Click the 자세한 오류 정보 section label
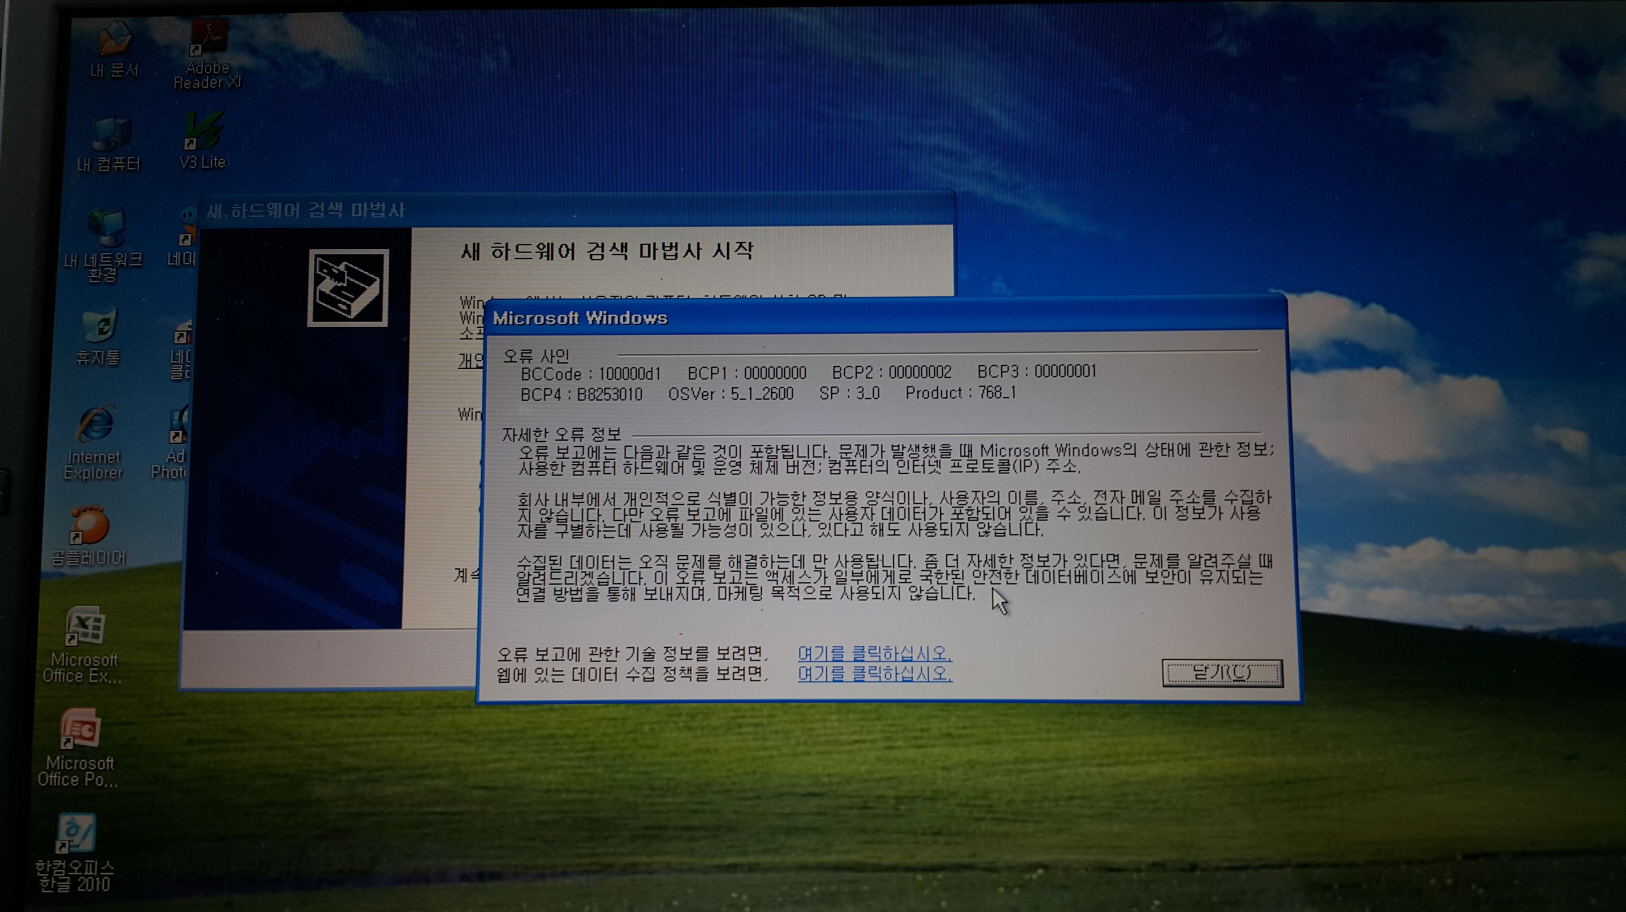Viewport: 1626px width, 912px height. [561, 434]
